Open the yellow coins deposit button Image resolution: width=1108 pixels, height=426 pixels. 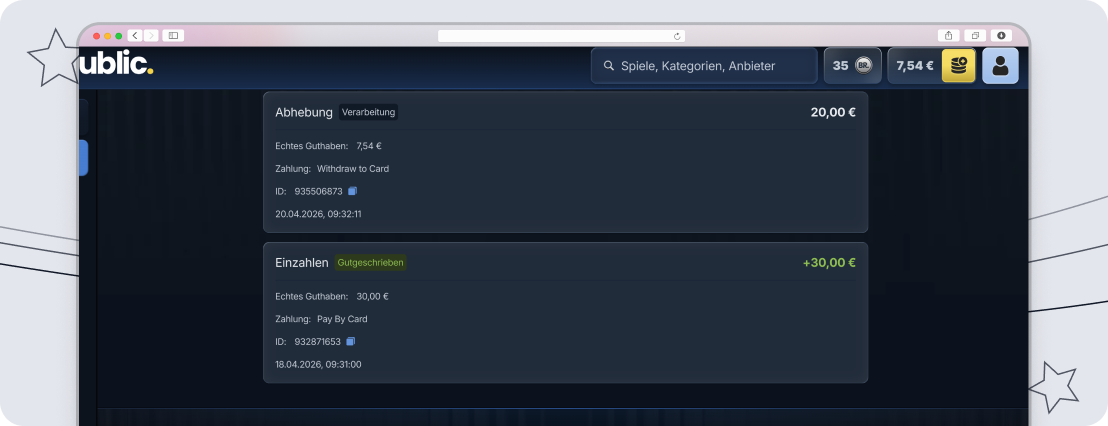click(x=958, y=66)
